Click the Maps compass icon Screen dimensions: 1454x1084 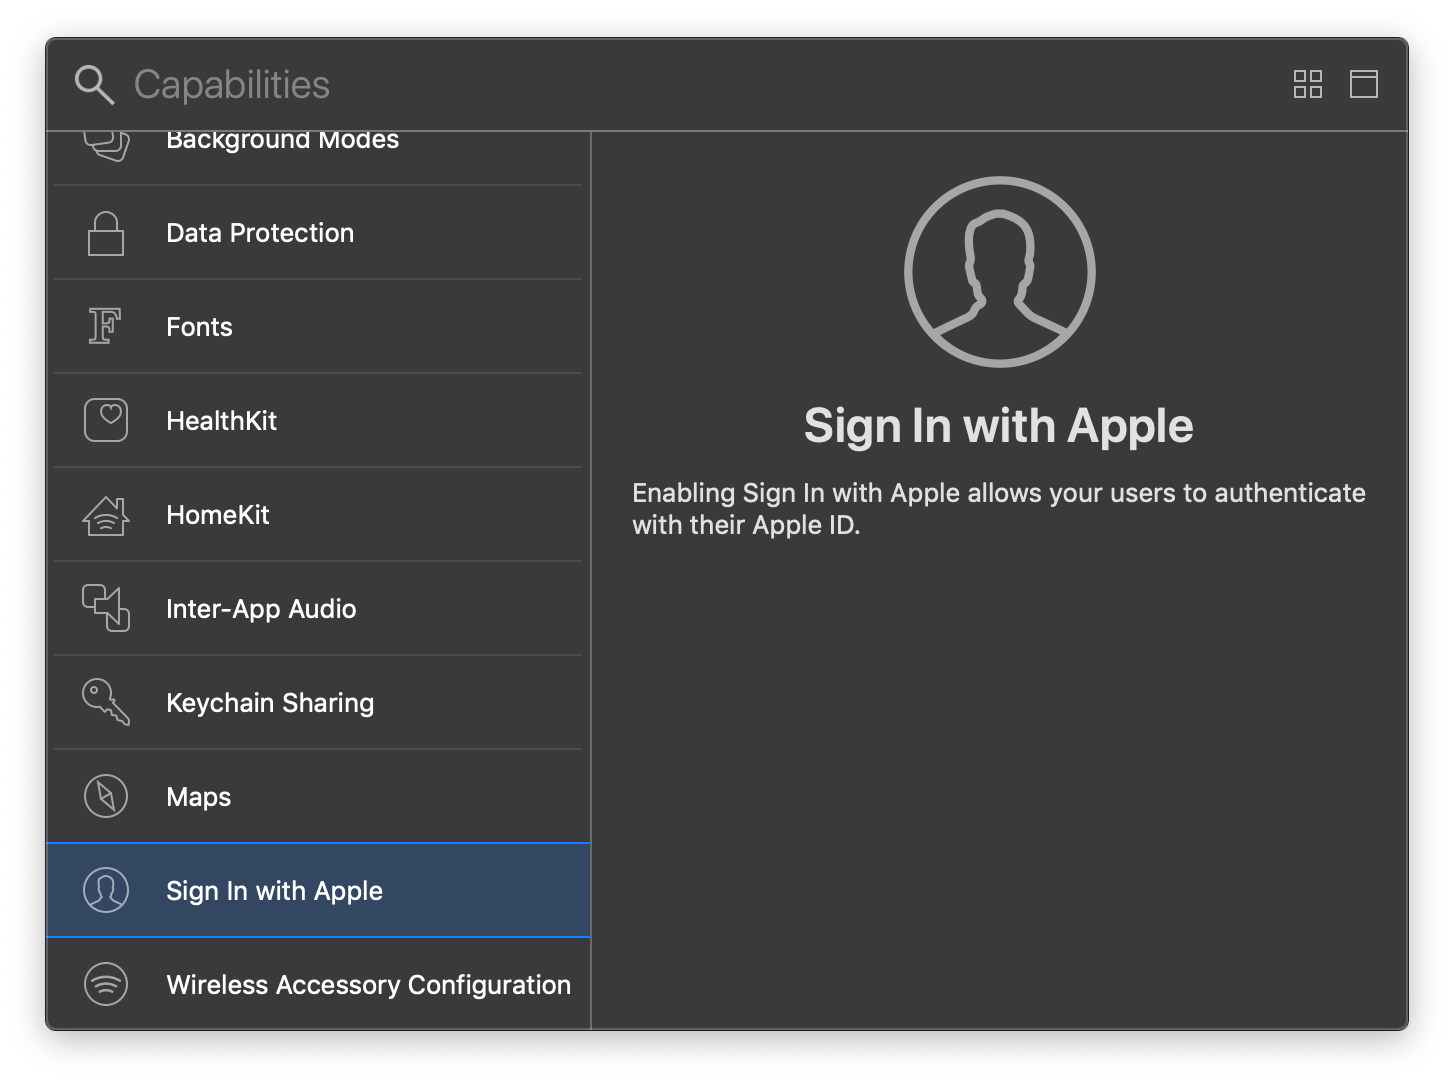(106, 797)
